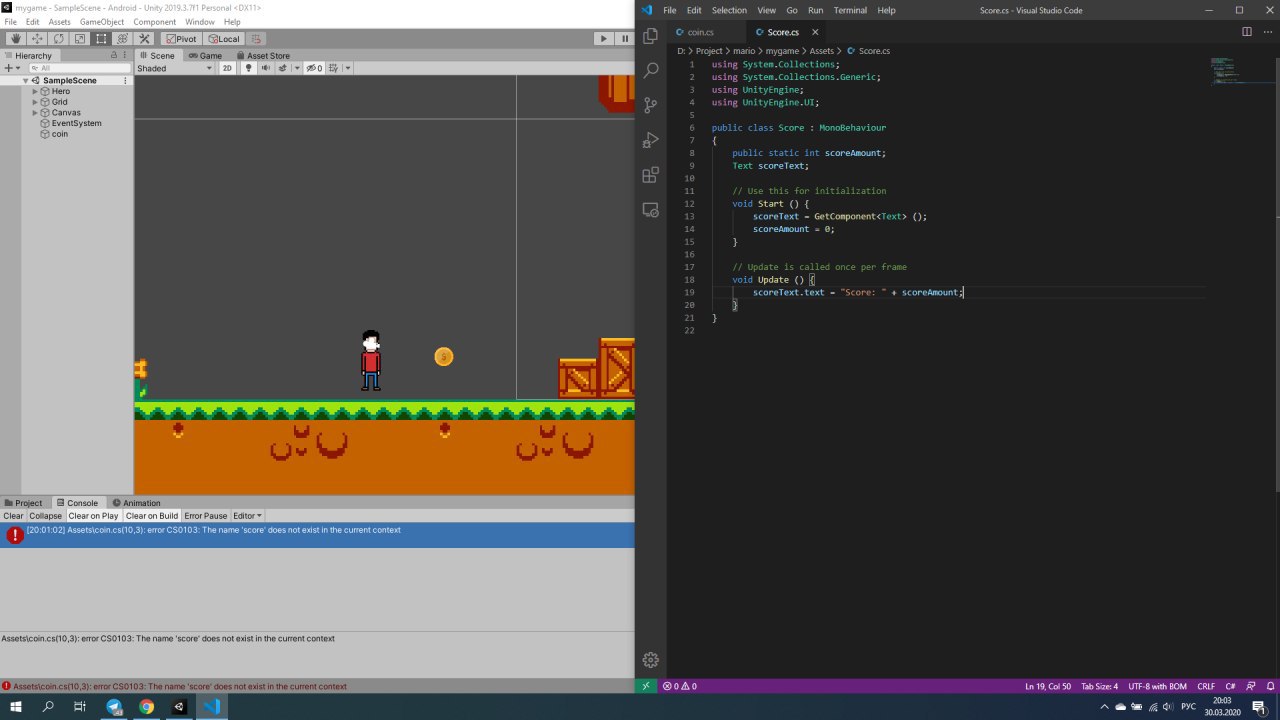Open VS Code Explorer icon
This screenshot has width=1280, height=720.
(651, 36)
